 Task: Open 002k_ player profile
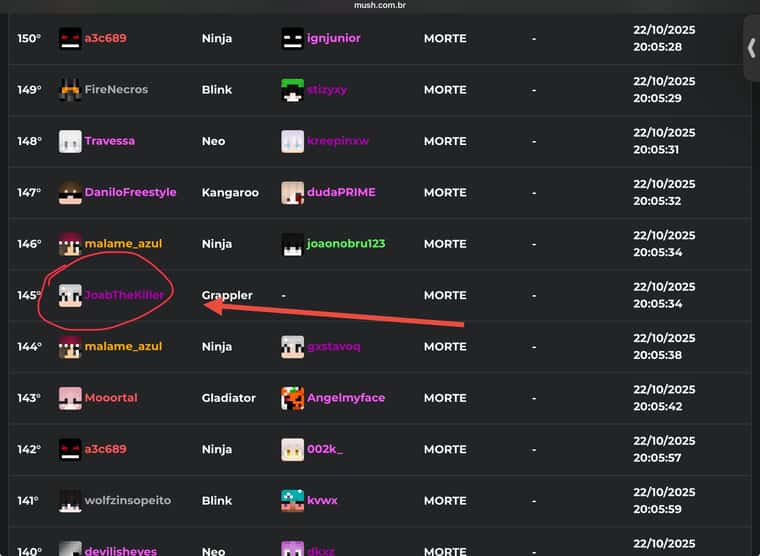pyautogui.click(x=325, y=449)
